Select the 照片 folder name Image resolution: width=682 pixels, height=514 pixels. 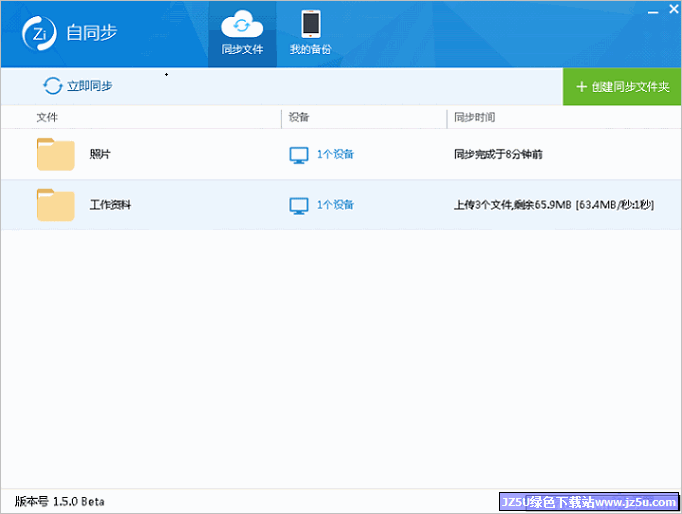tap(100, 154)
